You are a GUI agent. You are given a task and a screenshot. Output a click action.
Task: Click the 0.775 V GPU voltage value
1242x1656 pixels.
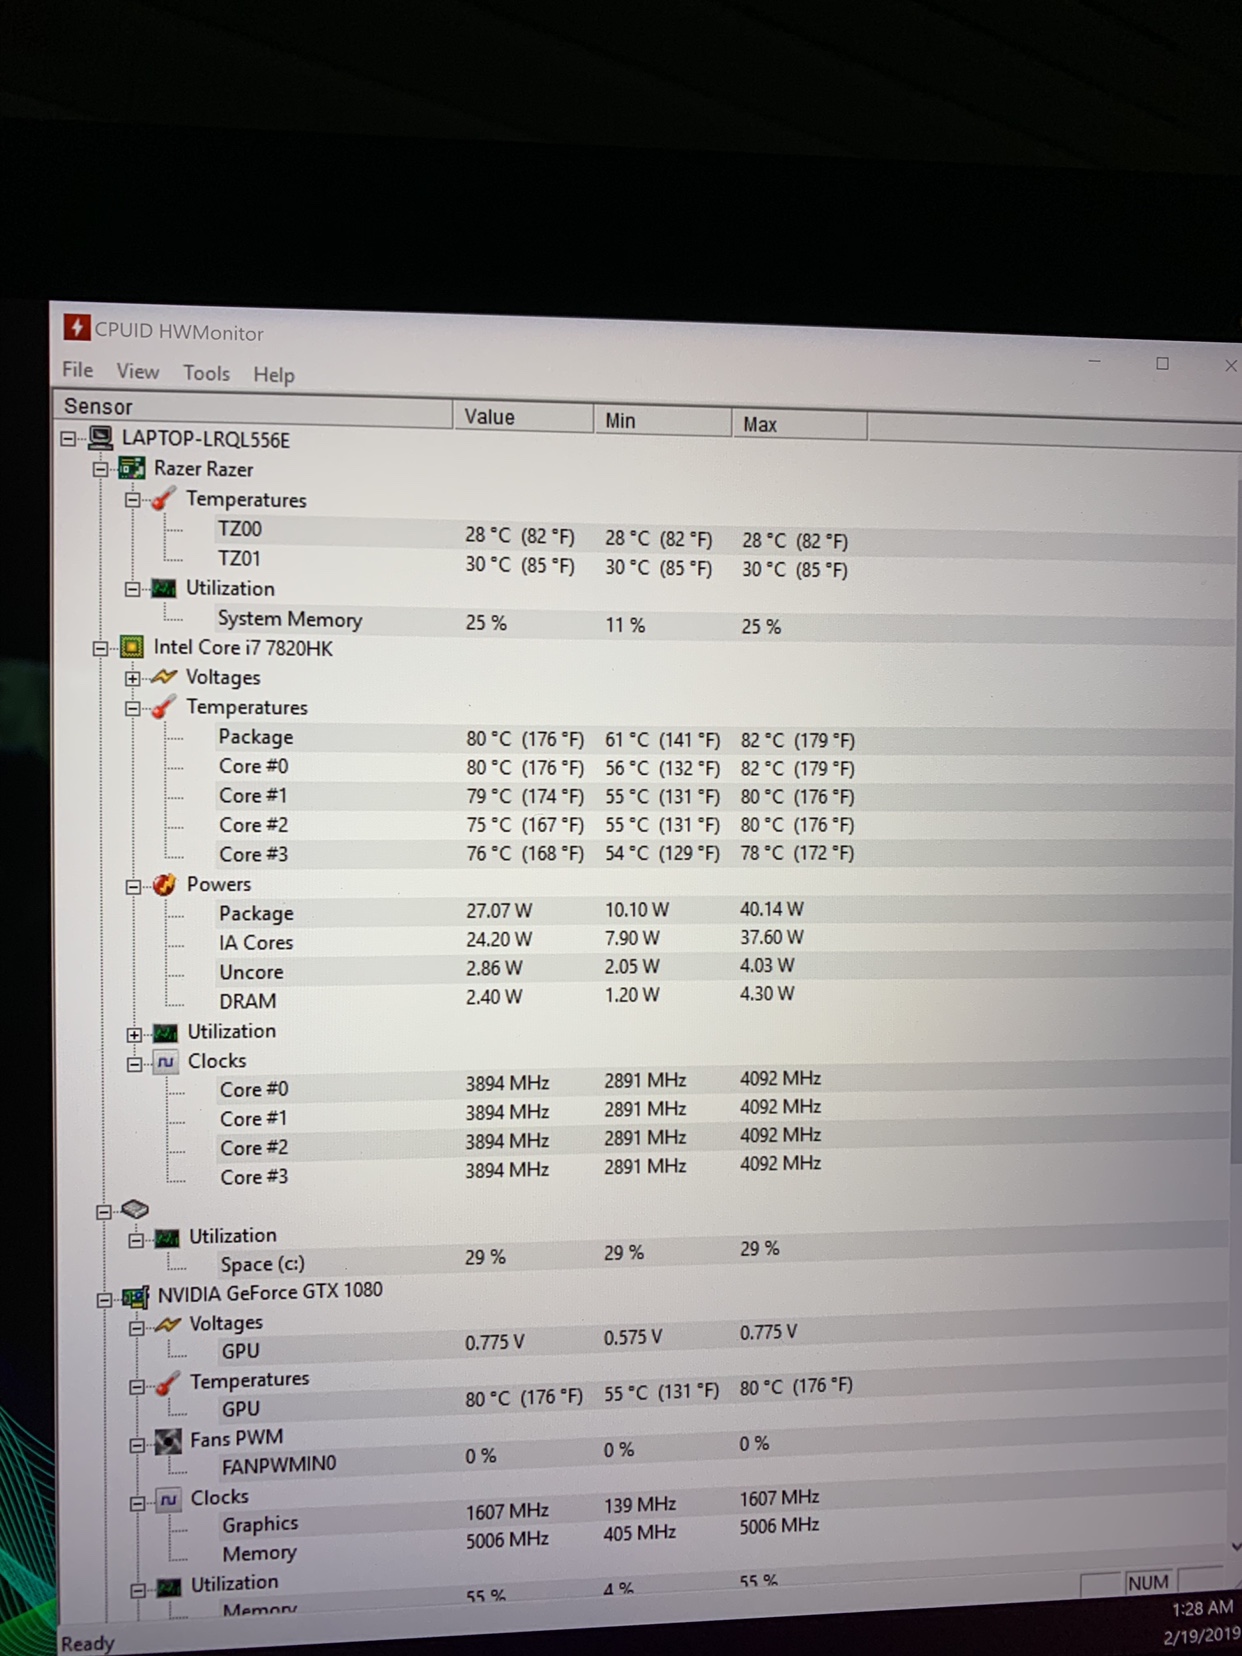(494, 1342)
